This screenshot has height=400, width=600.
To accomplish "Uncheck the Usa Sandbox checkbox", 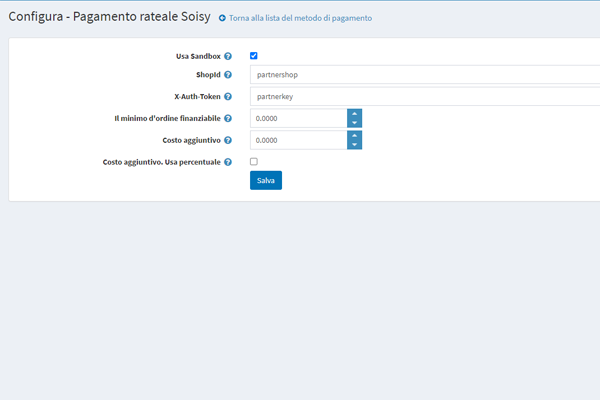I will click(x=254, y=56).
